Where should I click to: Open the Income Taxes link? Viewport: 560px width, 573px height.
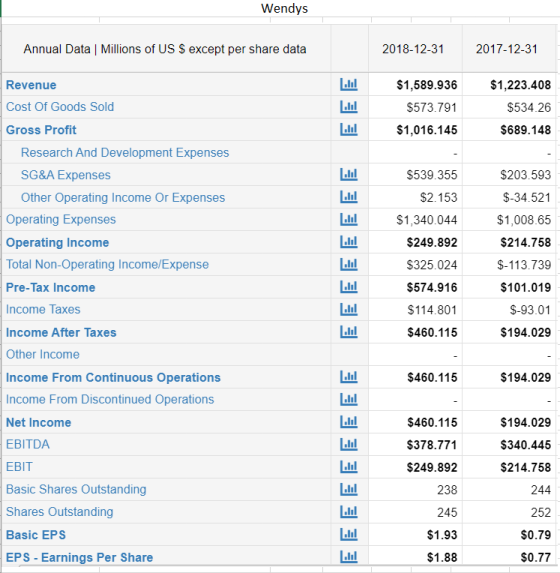[43, 310]
